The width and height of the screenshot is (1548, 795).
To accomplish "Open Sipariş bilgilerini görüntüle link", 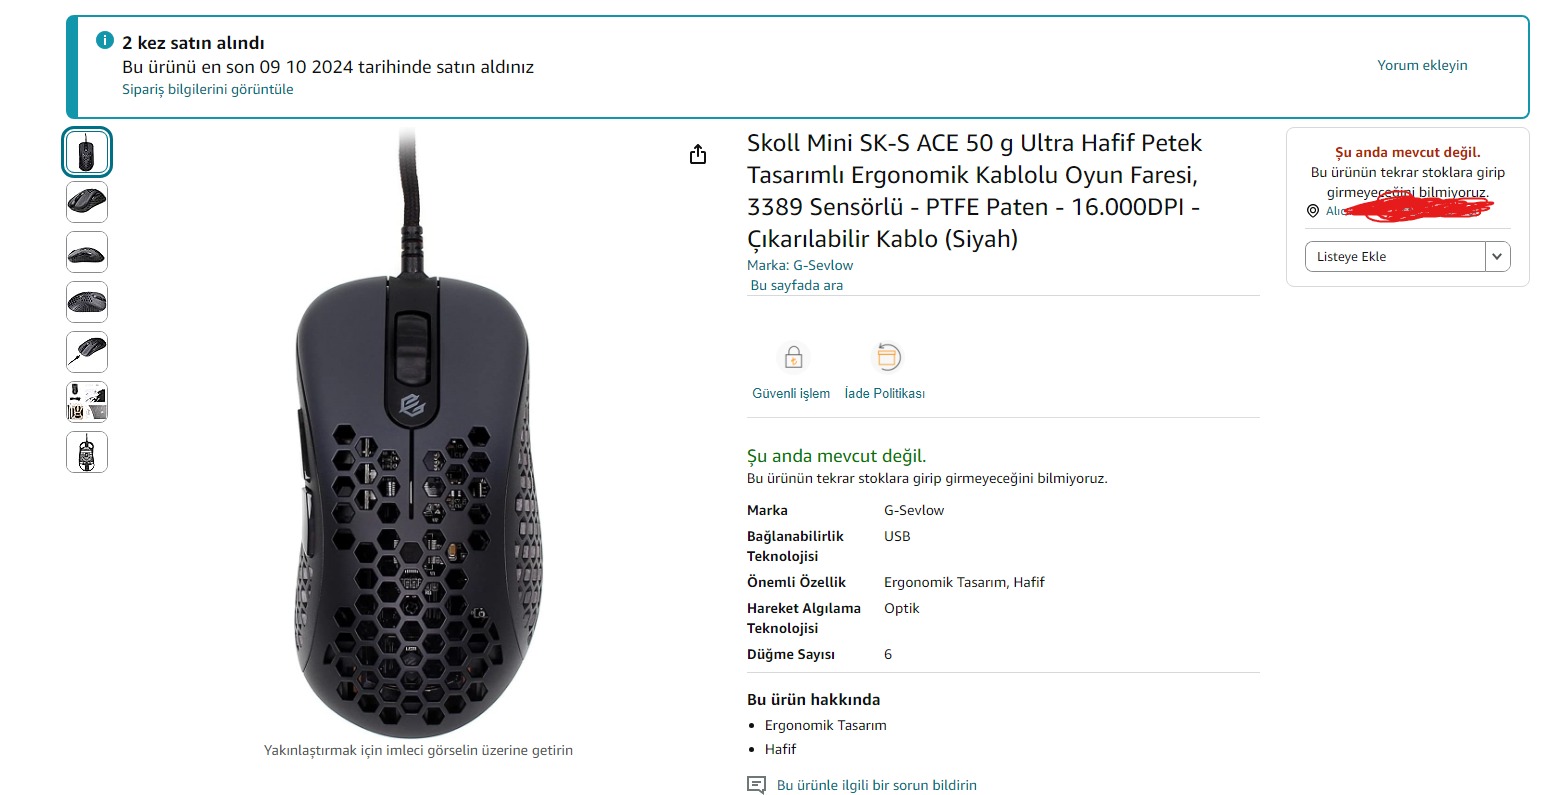I will coord(208,89).
